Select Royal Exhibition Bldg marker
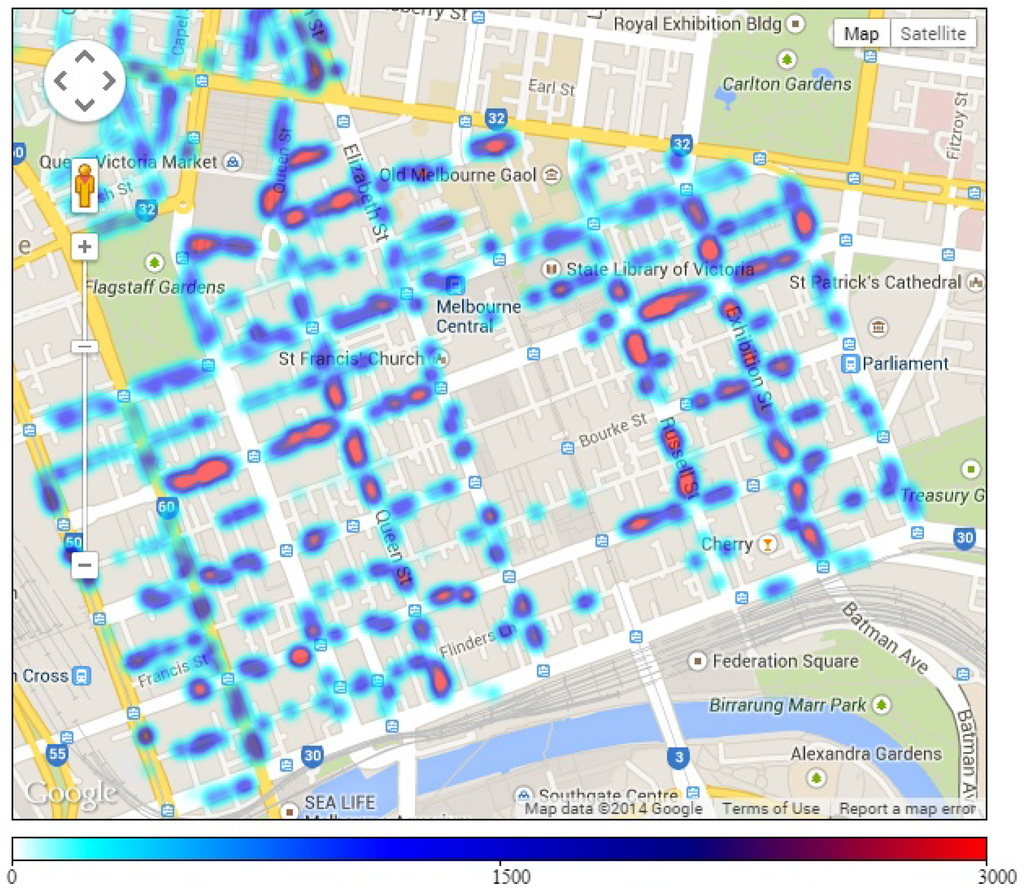This screenshot has height=892, width=1024. (x=795, y=24)
